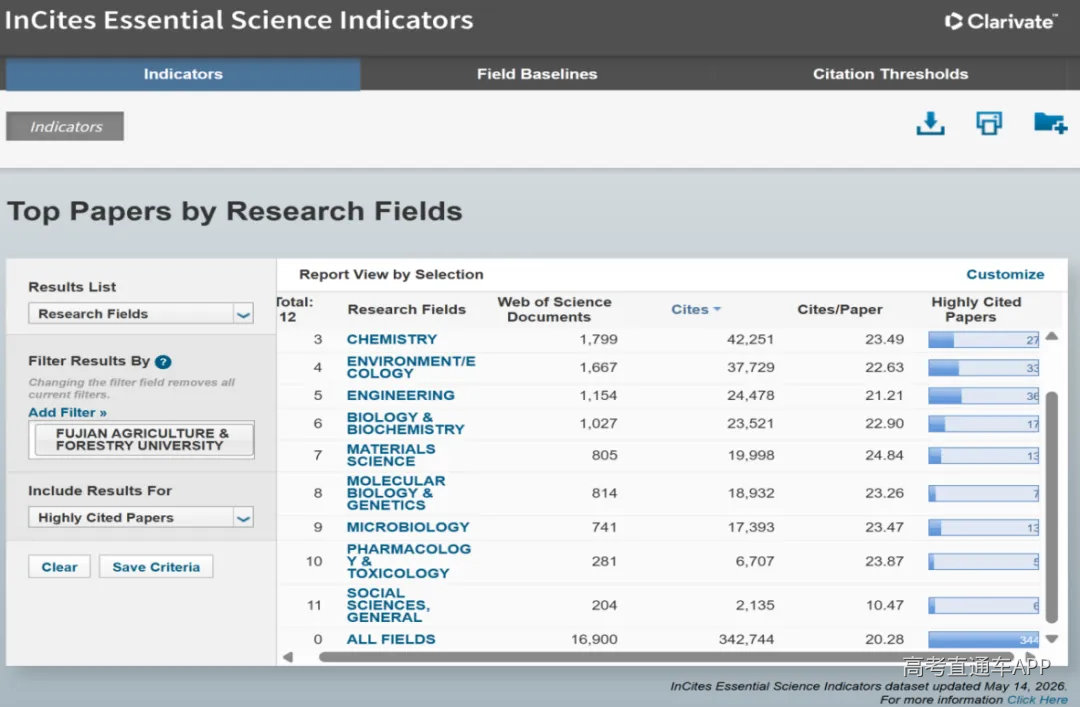
Task: Open the Research Fields results list dropdown
Action: pyautogui.click(x=141, y=314)
